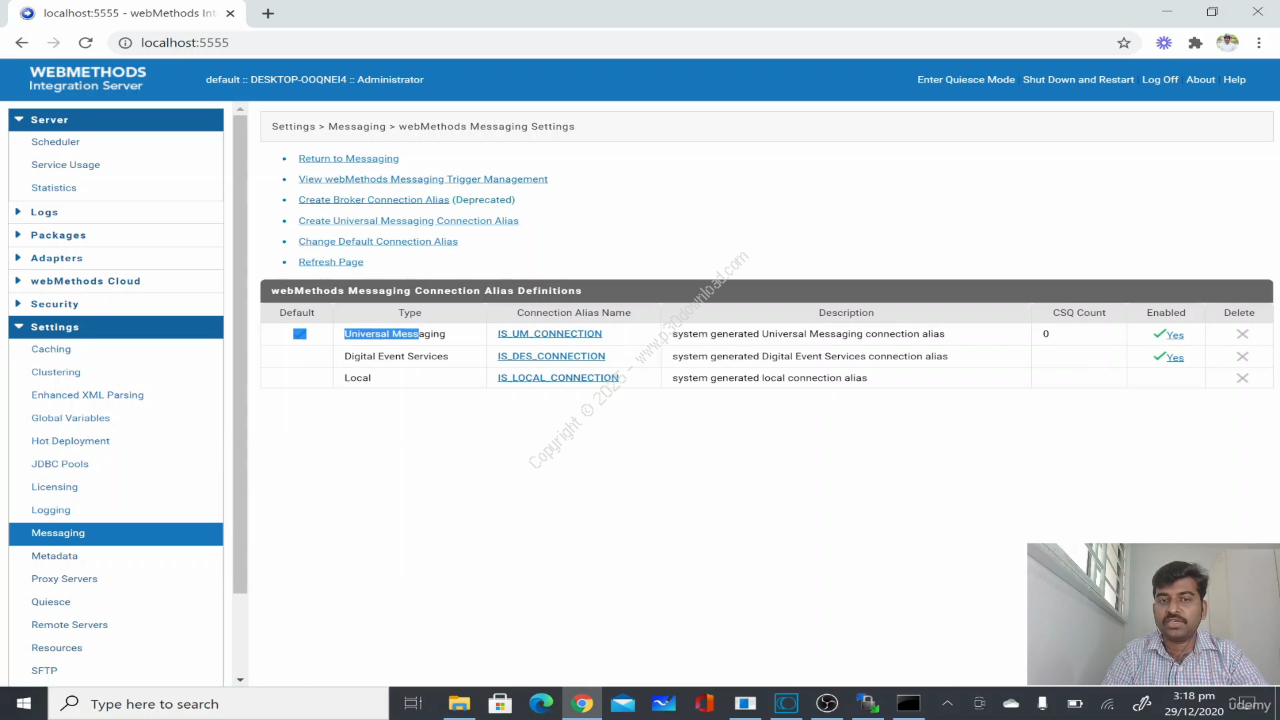
Task: View site information icon in the address bar
Action: tap(125, 43)
